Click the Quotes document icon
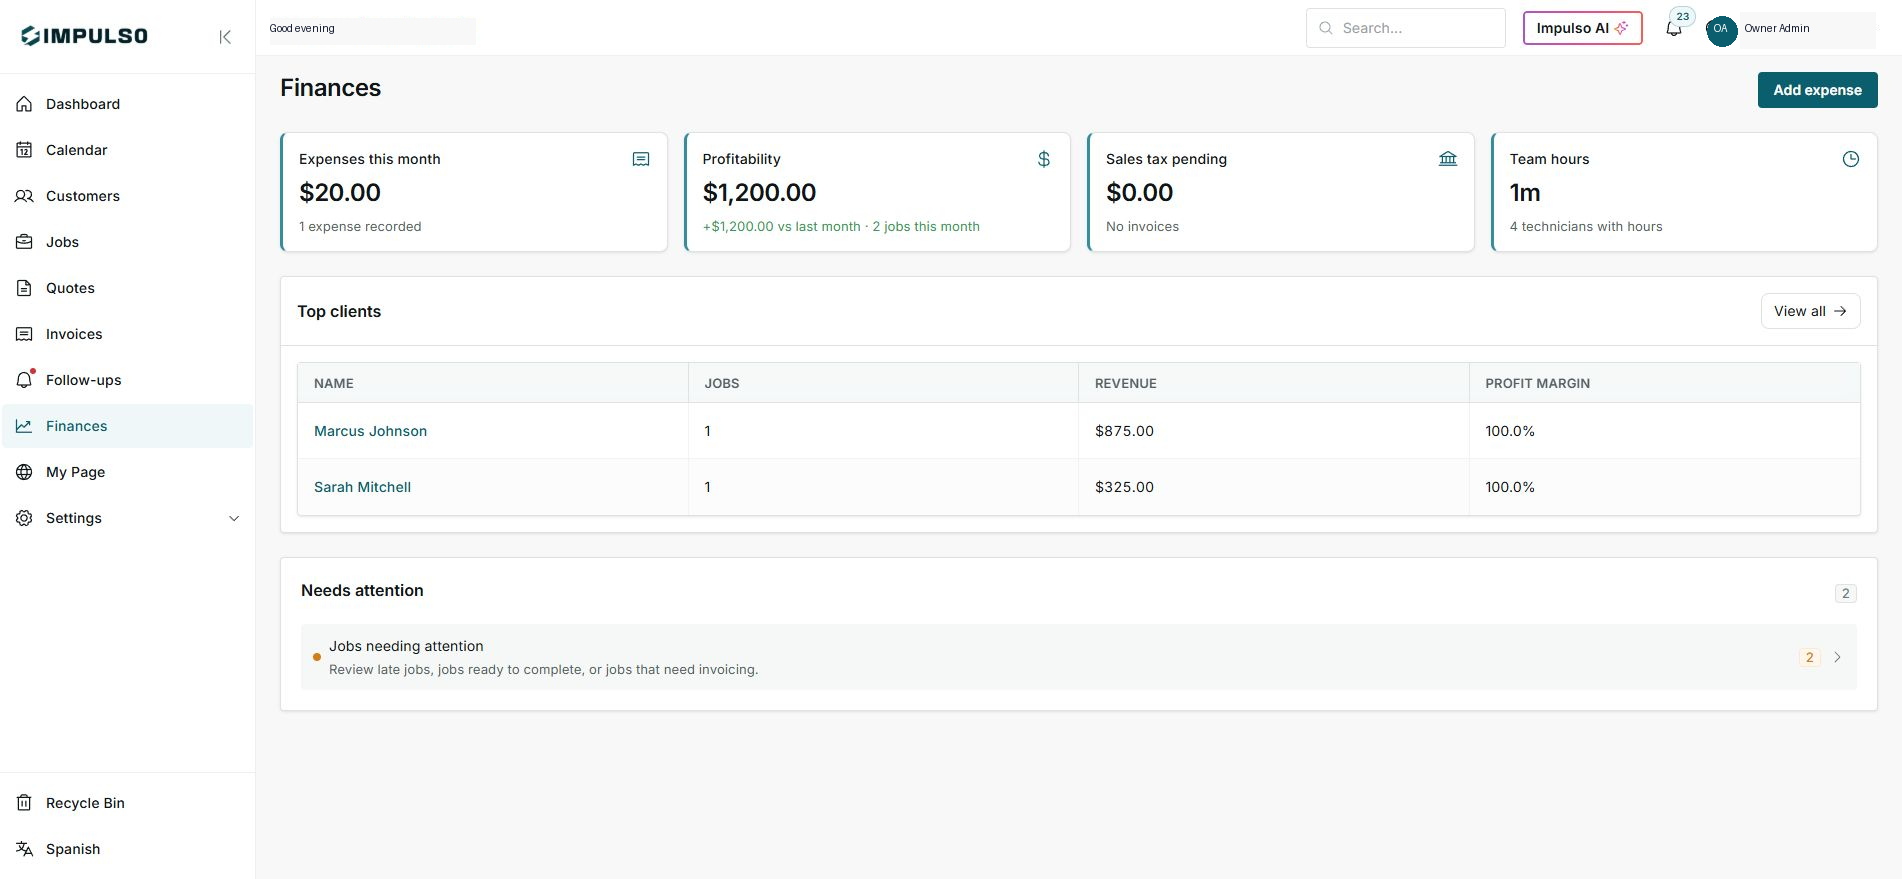This screenshot has width=1902, height=879. tap(24, 288)
